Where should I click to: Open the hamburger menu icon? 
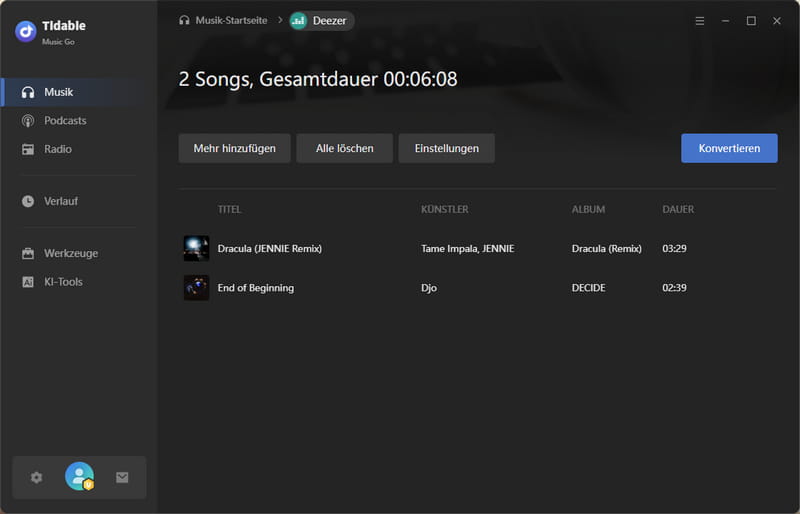click(700, 21)
